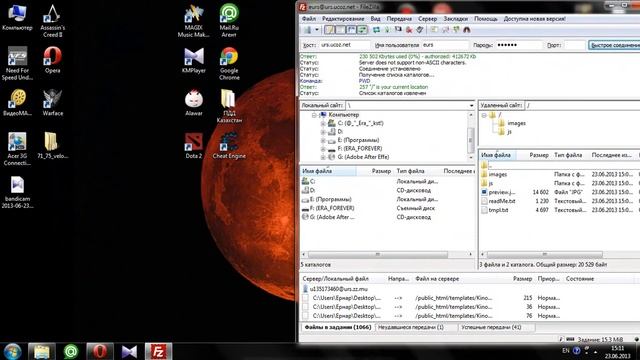Toggle directory comparison toolbar icon
The height and width of the screenshot is (360, 640).
pos(445,30)
